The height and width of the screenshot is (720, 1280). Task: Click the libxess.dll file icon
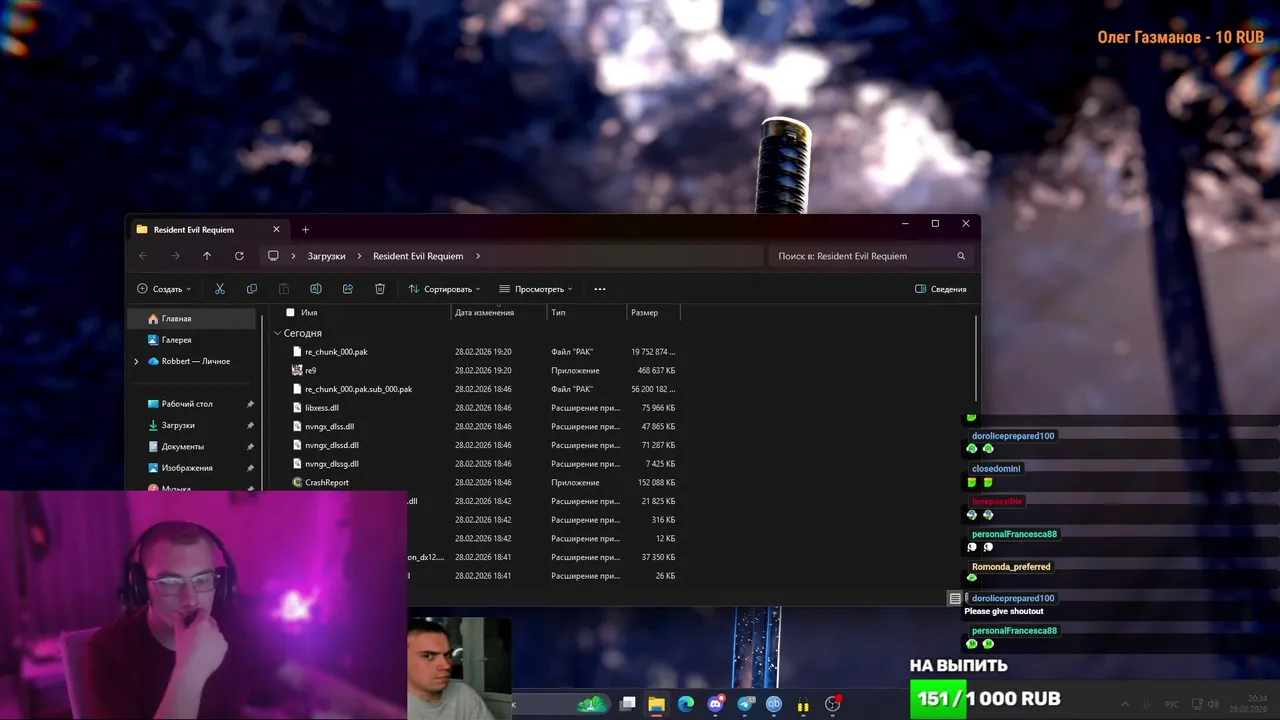click(x=297, y=408)
